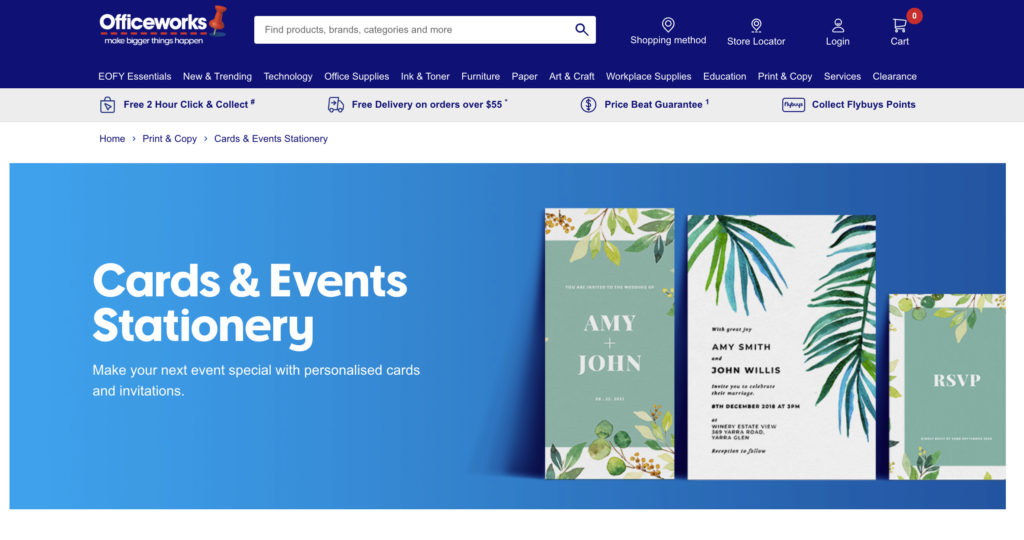Click Free 2 Hour Click & Collect link
The width and height of the screenshot is (1024, 540).
(x=189, y=104)
